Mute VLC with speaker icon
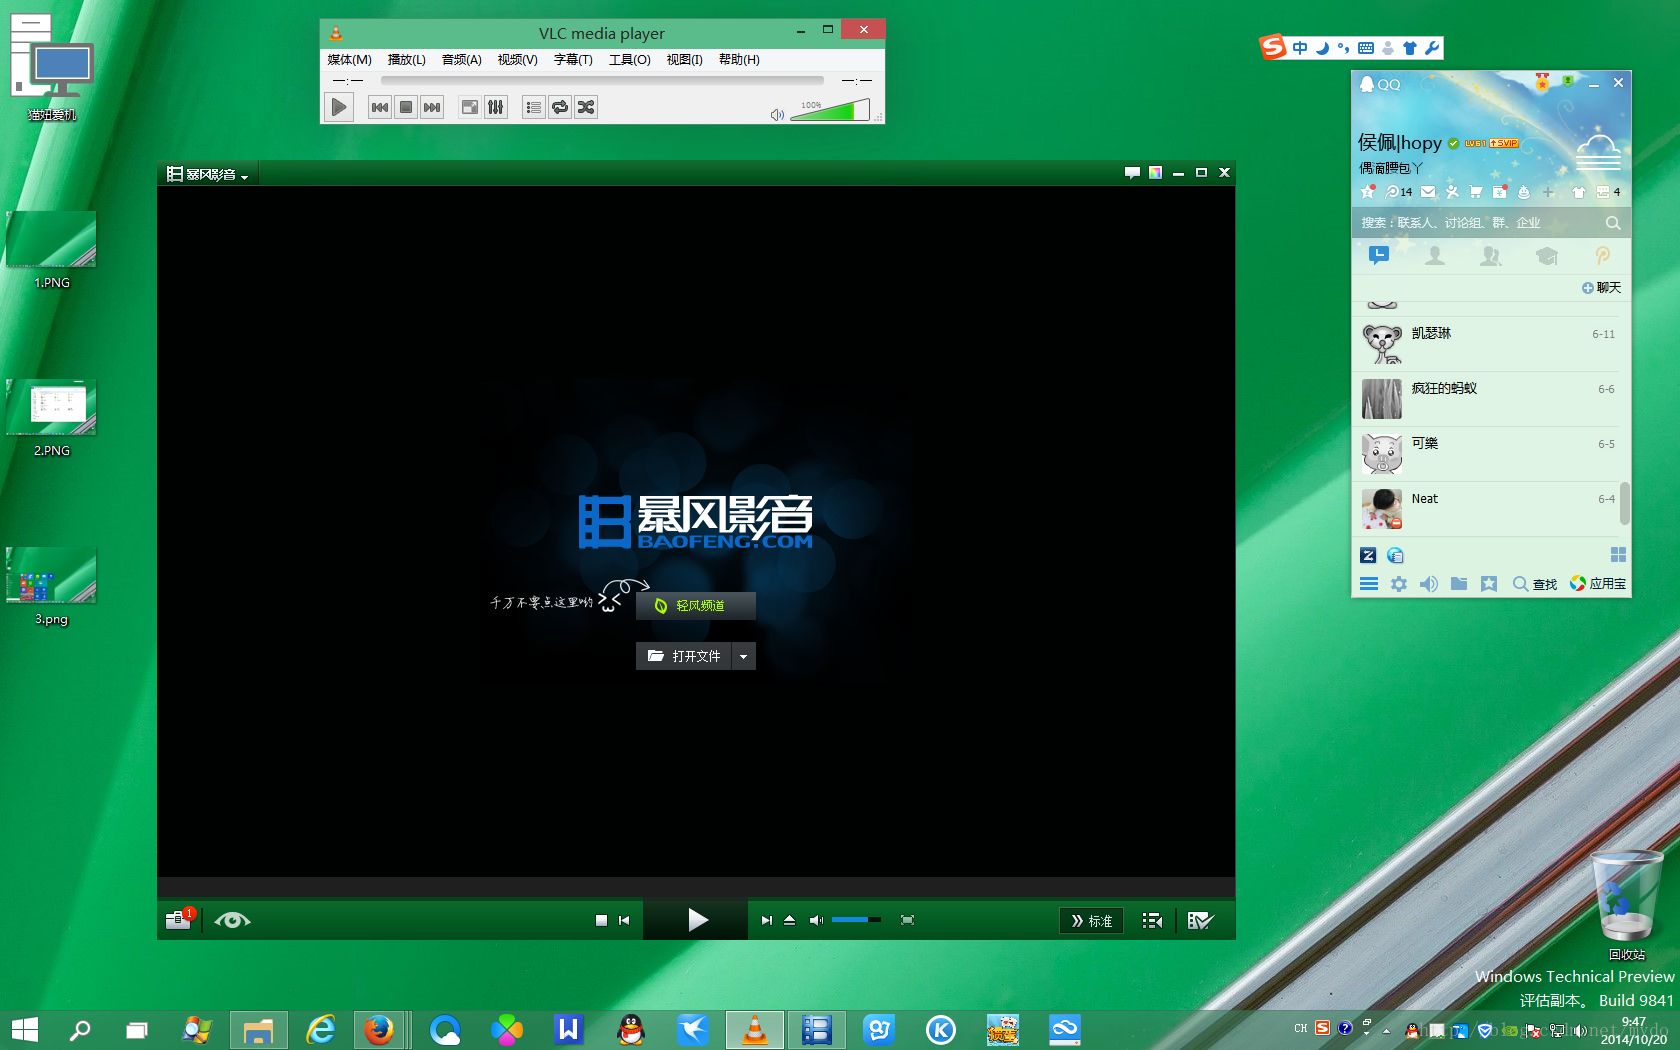This screenshot has width=1680, height=1050. pyautogui.click(x=777, y=115)
